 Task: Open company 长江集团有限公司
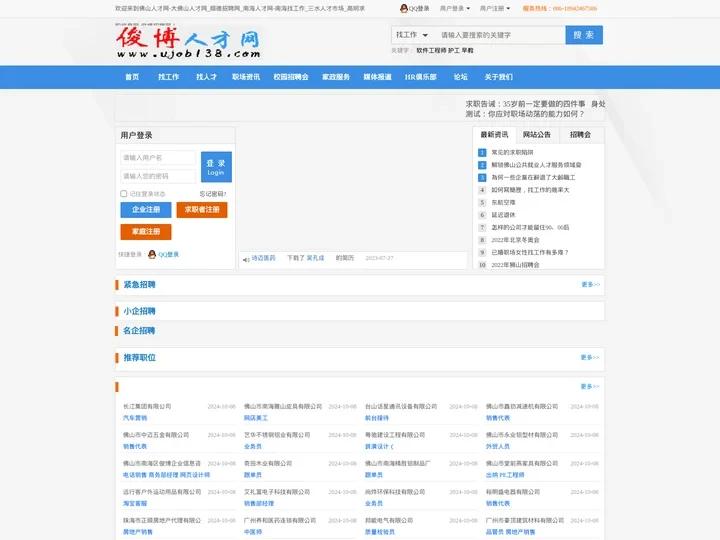click(147, 406)
